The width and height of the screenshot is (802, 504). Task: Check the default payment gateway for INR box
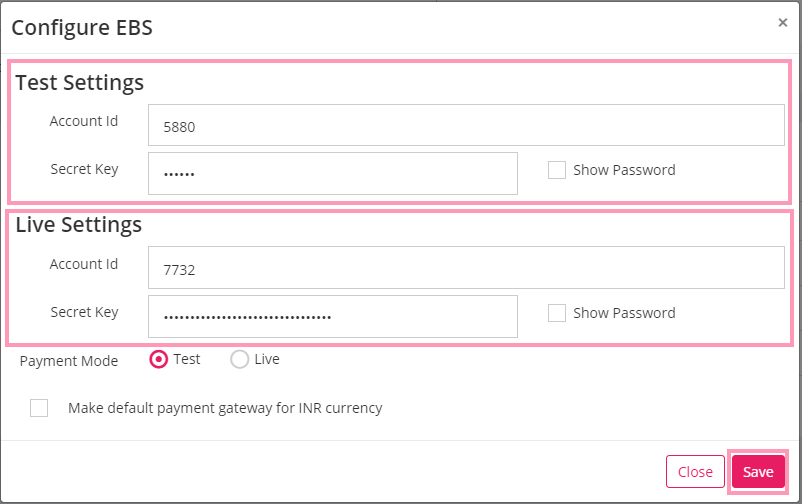[x=39, y=408]
